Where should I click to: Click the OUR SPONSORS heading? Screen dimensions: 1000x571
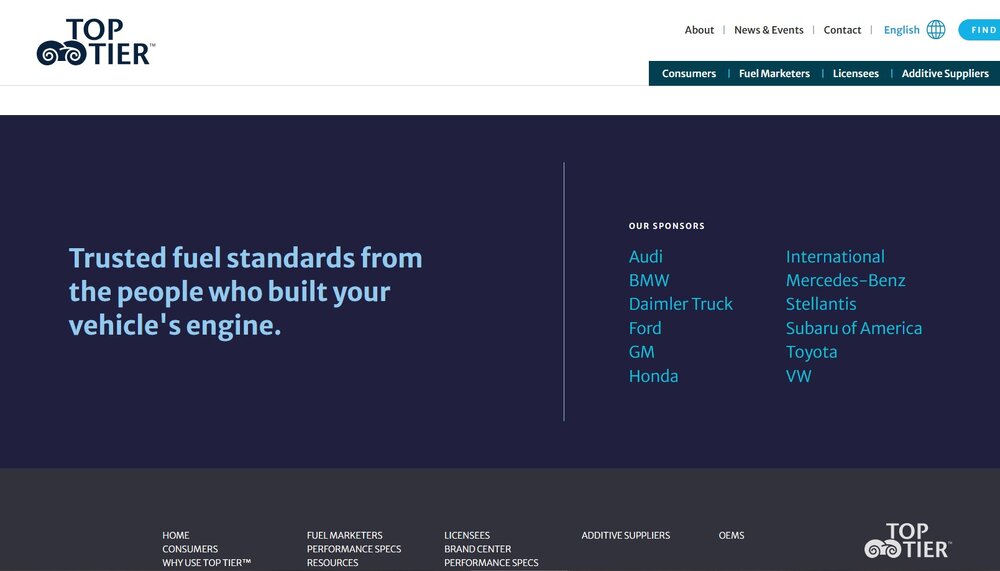pos(666,226)
